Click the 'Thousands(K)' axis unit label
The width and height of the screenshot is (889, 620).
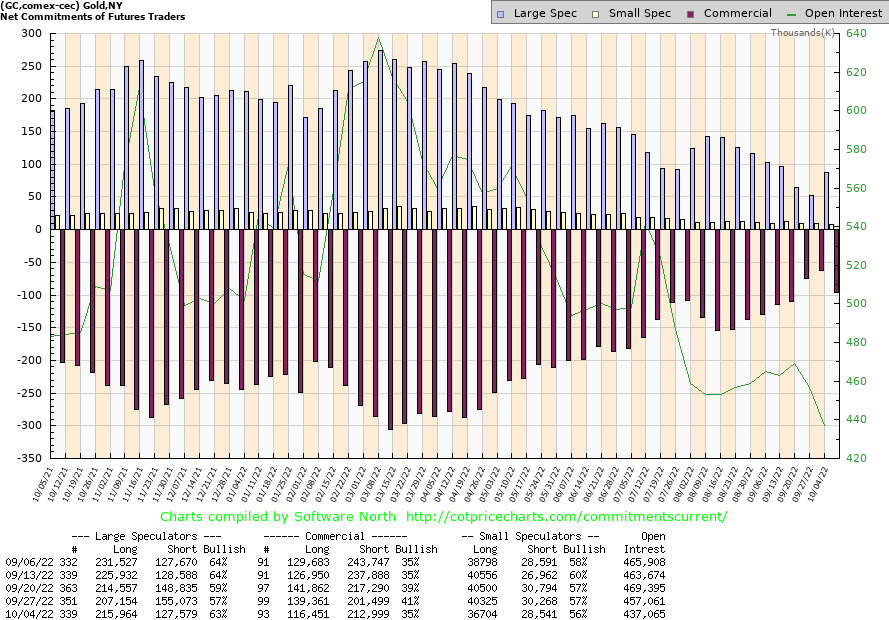(x=803, y=33)
